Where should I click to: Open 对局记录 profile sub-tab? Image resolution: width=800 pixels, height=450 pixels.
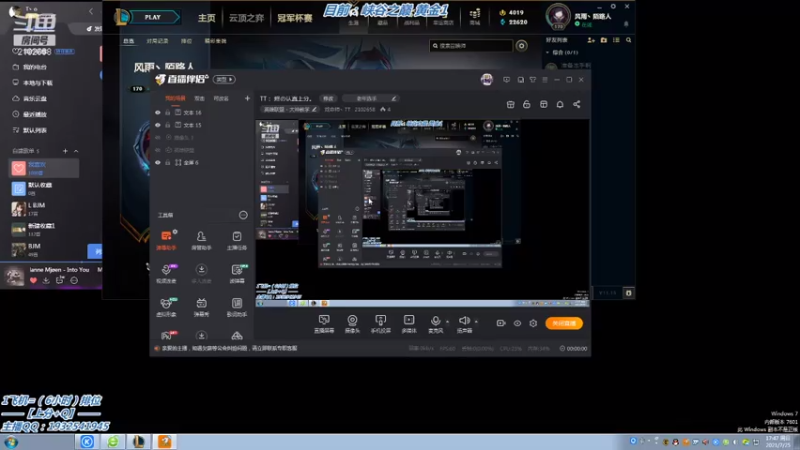point(157,41)
